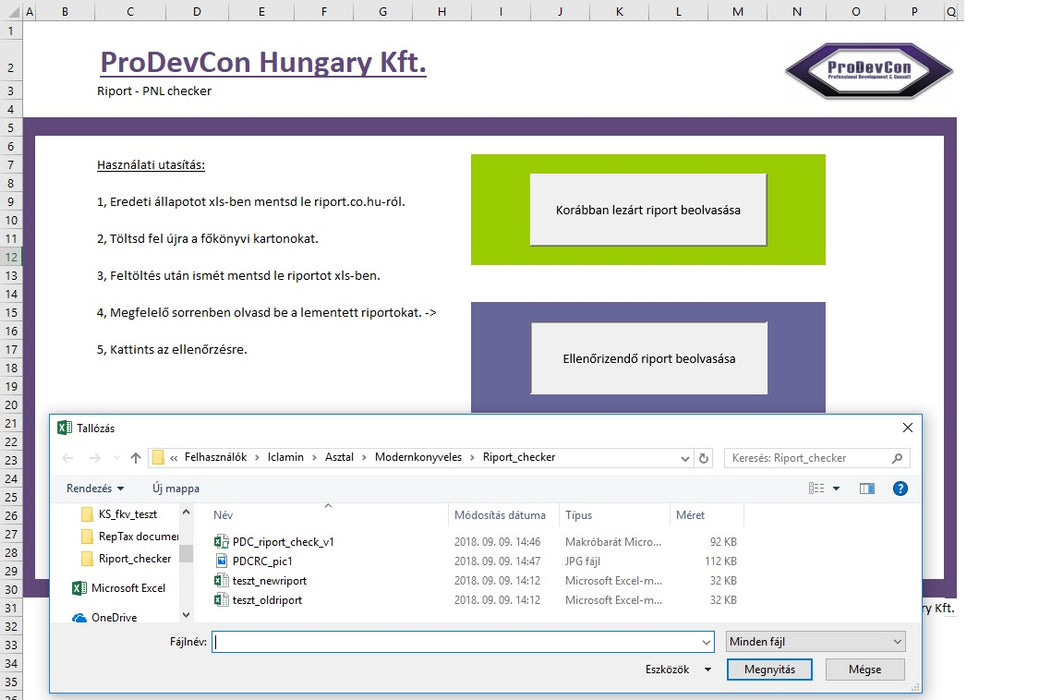The width and height of the screenshot is (1064, 700).
Task: Open teszt_newriport via its Excel file icon
Action: (x=221, y=581)
